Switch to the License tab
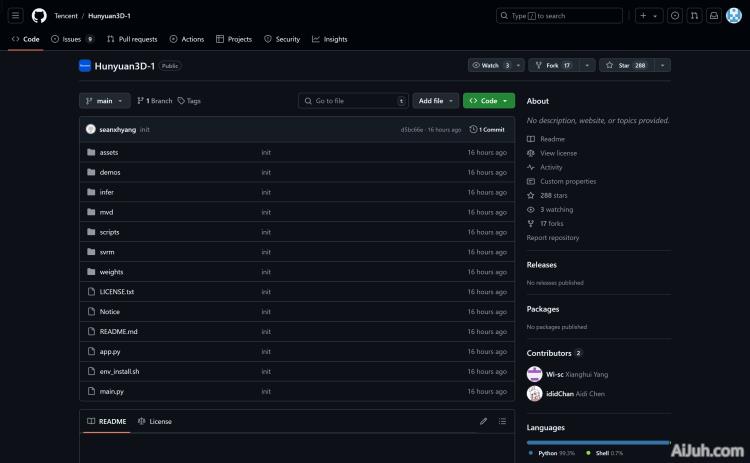This screenshot has height=463, width=750. click(x=155, y=421)
